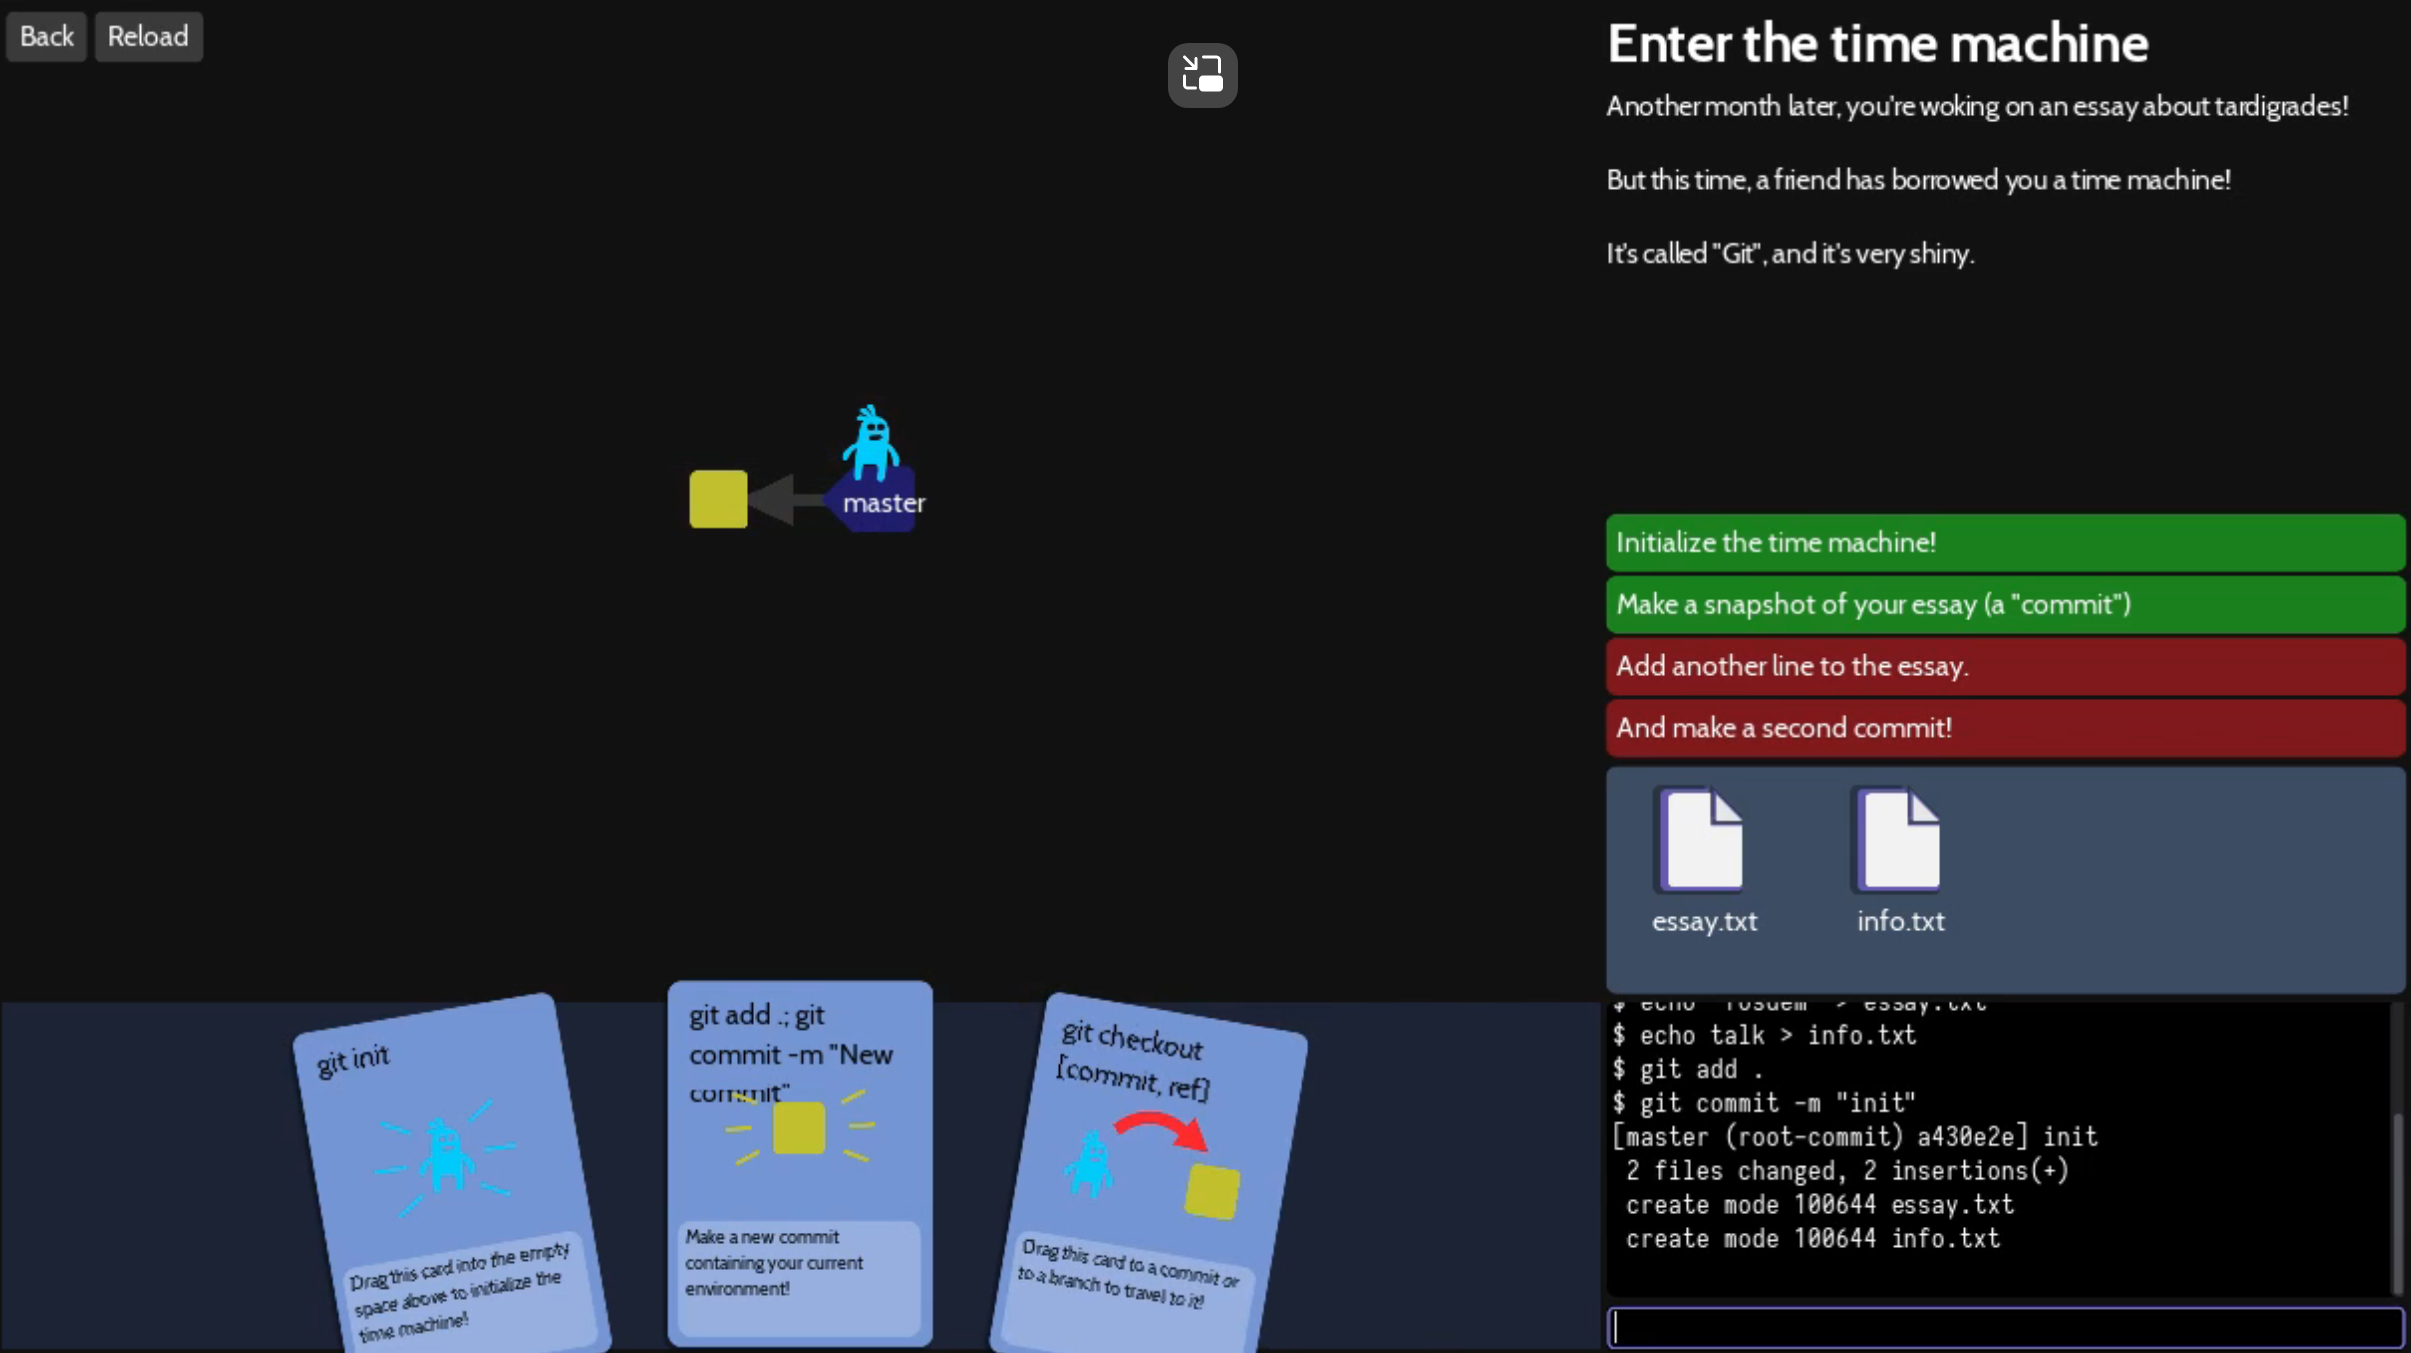Click the 'Initialize the time machine!' goal
This screenshot has width=2411, height=1353.
(x=2004, y=543)
